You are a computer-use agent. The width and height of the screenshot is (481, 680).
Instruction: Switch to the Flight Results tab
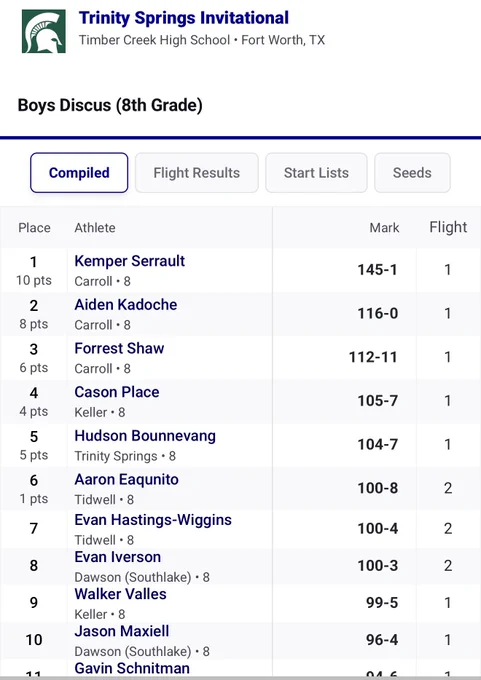click(196, 173)
